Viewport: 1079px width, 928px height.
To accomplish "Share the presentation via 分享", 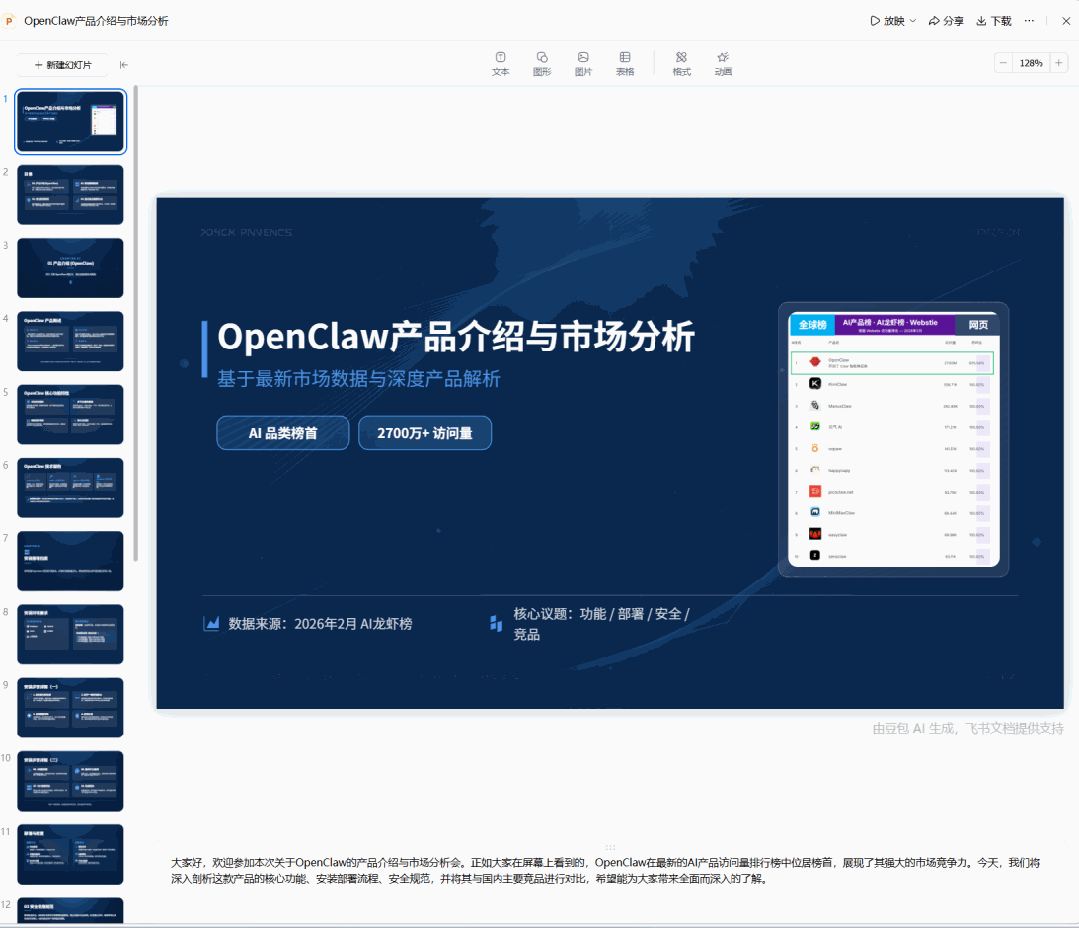I will coord(946,21).
